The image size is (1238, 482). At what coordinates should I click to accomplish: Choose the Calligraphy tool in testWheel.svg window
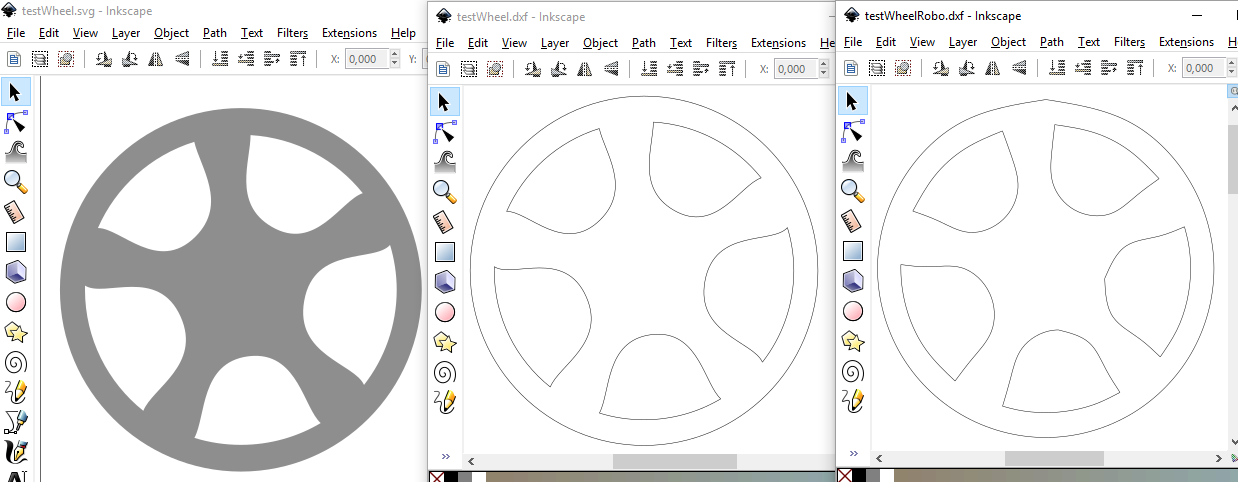tap(15, 451)
